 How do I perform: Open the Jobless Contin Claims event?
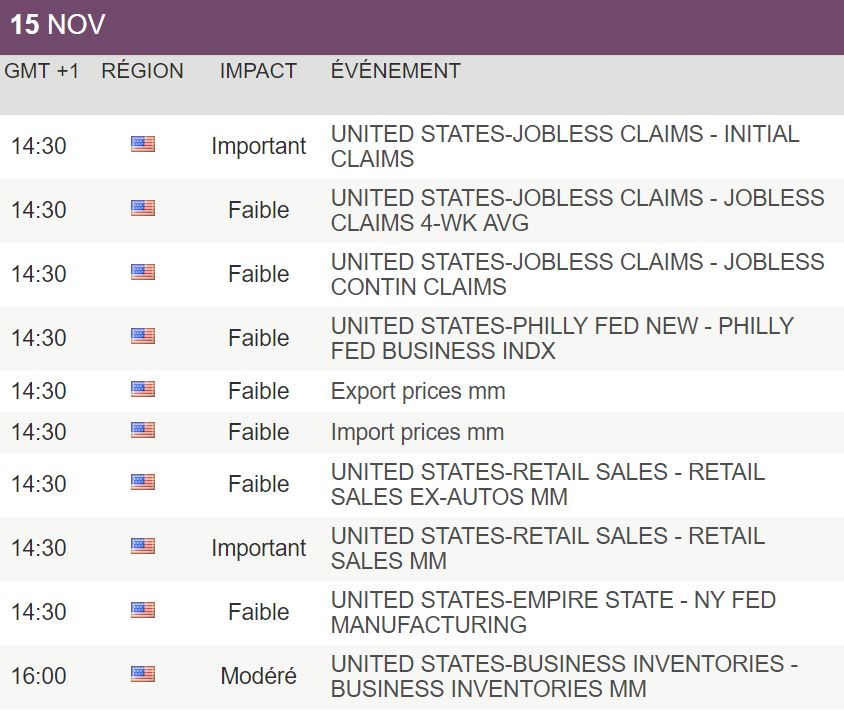coord(577,274)
